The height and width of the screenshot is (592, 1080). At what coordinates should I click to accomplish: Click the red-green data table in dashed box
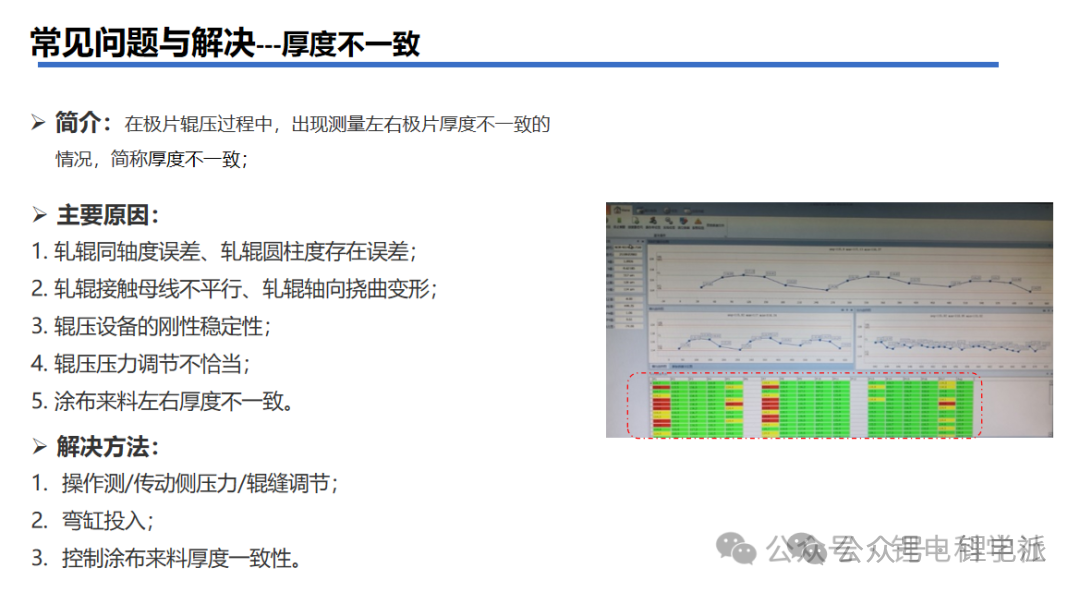pos(803,406)
